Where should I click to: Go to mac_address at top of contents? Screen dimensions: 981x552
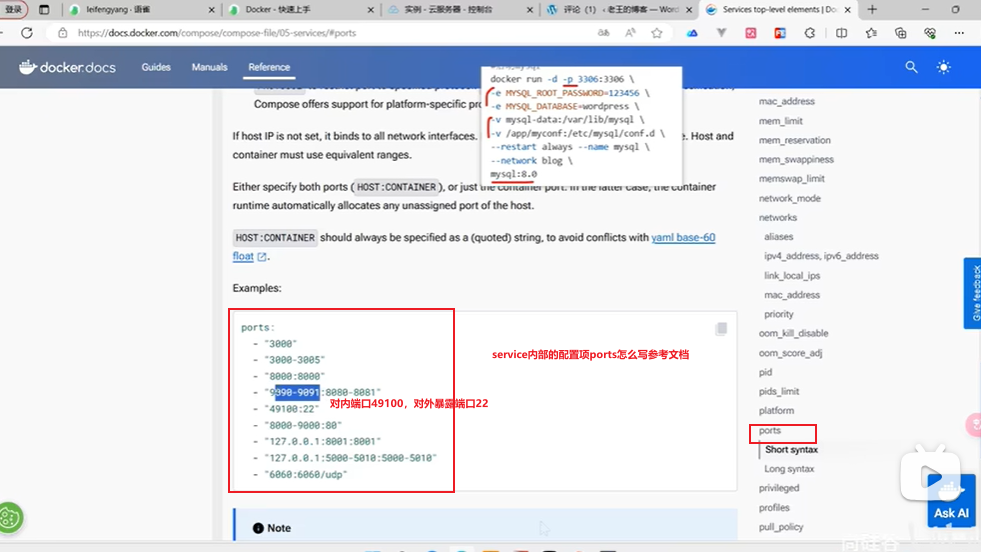click(x=786, y=101)
